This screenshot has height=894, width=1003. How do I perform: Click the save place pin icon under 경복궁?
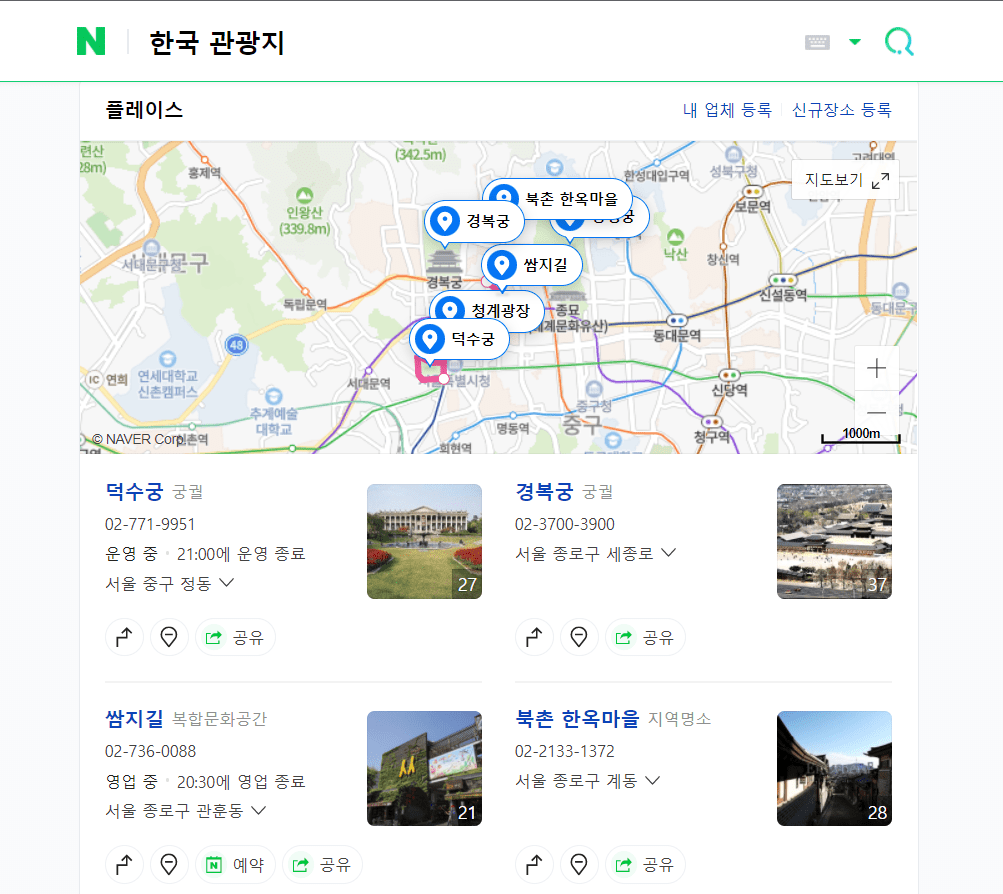pyautogui.click(x=579, y=637)
